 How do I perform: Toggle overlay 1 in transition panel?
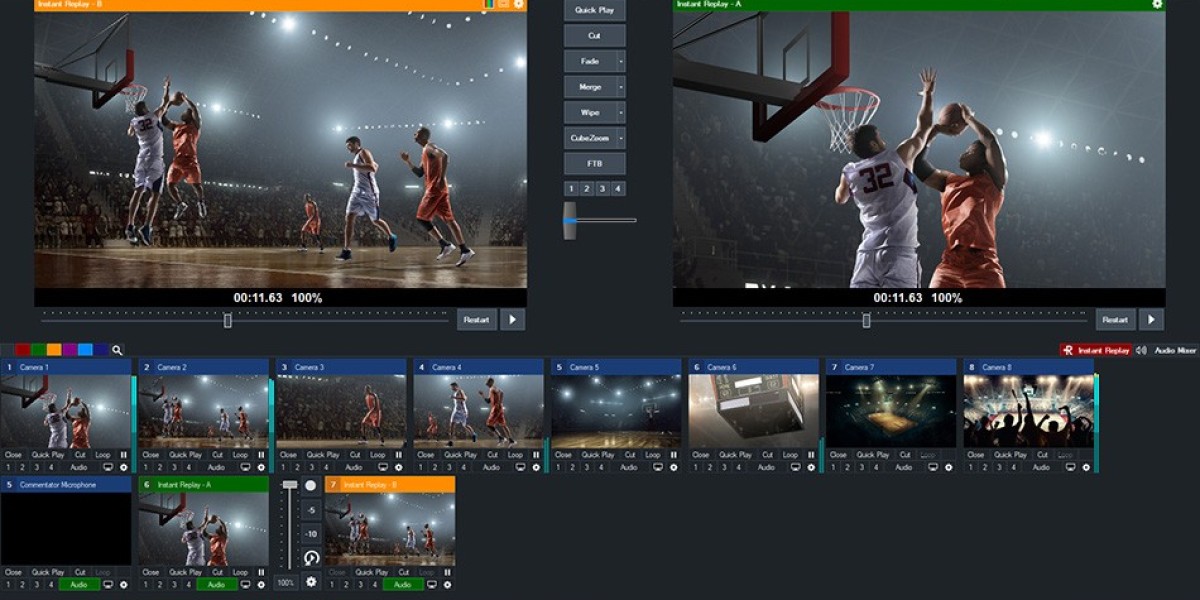point(571,188)
